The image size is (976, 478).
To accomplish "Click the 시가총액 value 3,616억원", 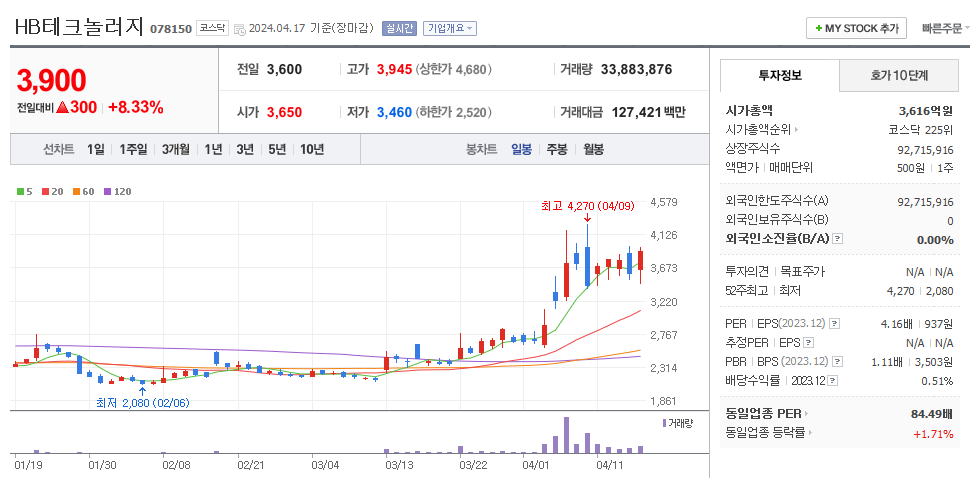I will tap(926, 111).
